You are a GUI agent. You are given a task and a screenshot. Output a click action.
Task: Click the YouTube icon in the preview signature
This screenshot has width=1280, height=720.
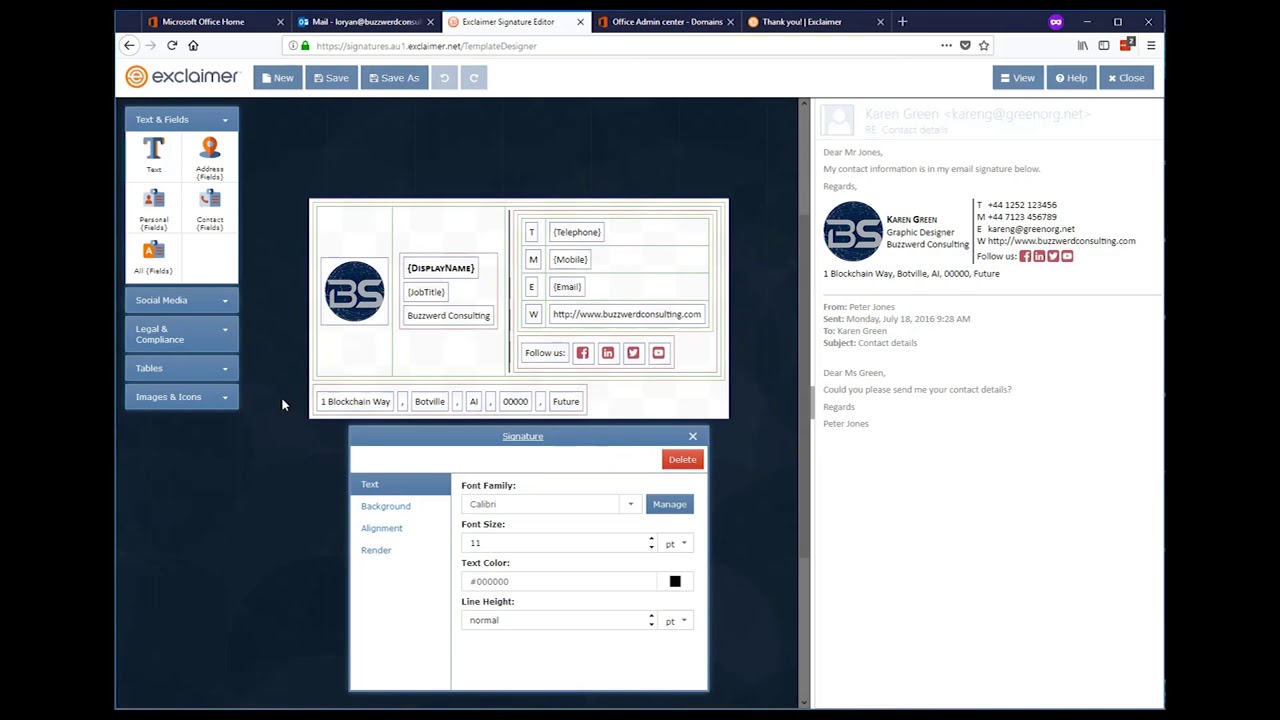point(1067,256)
